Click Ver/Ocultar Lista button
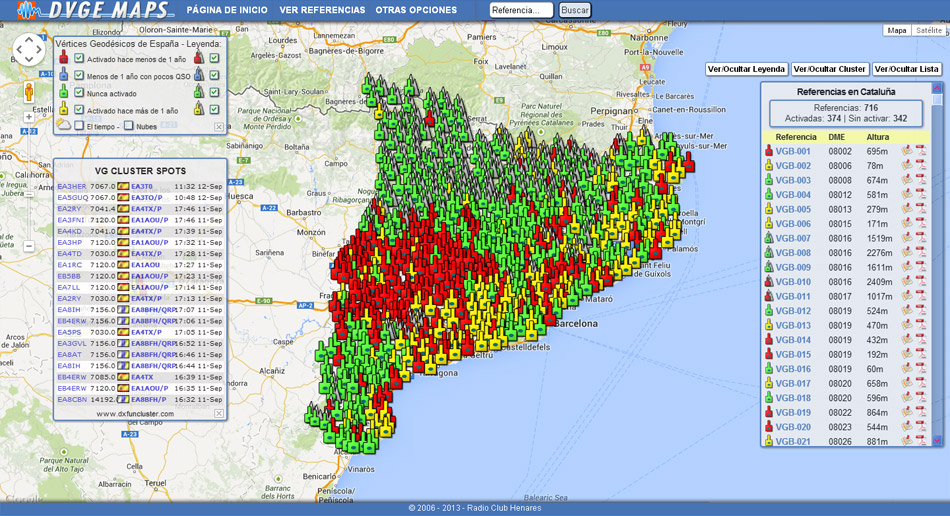 coord(906,69)
